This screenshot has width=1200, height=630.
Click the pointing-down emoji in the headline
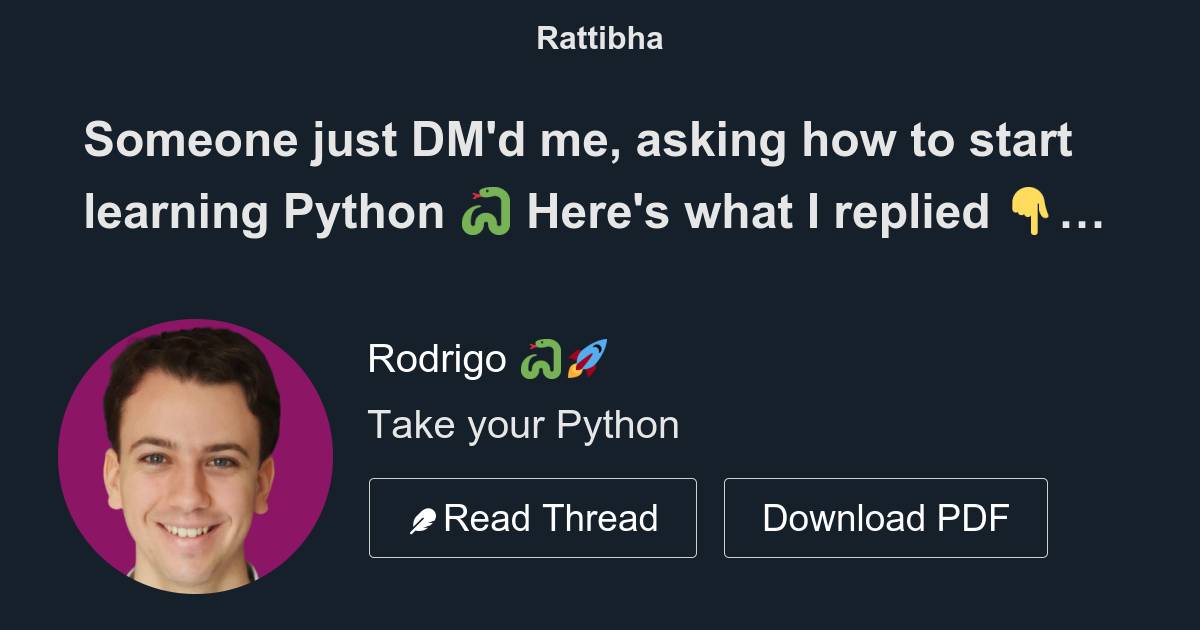[x=1032, y=212]
